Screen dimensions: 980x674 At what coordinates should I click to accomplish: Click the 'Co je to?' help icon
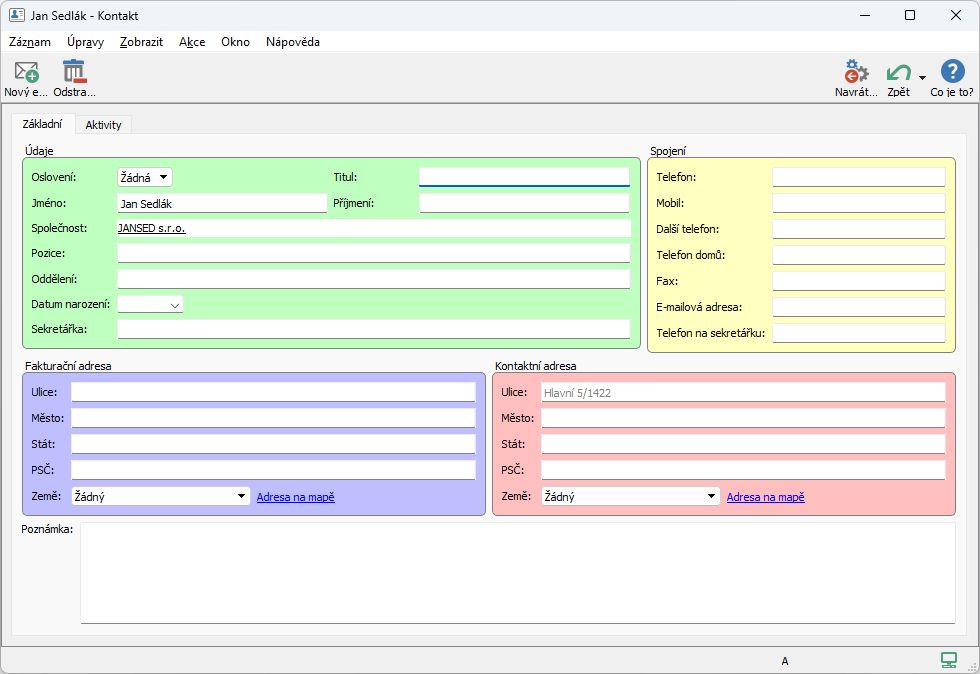(951, 72)
